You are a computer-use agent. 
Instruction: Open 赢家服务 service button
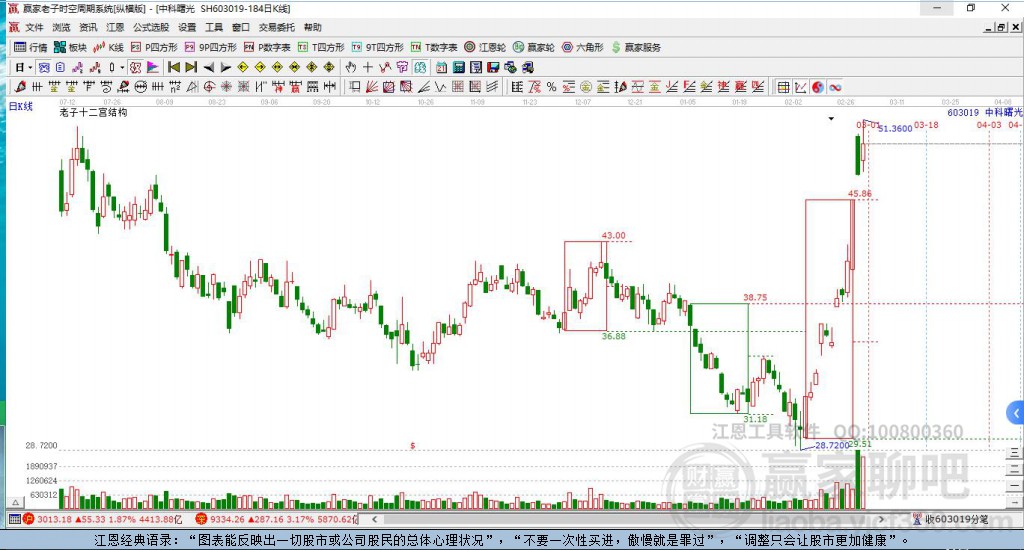point(636,47)
